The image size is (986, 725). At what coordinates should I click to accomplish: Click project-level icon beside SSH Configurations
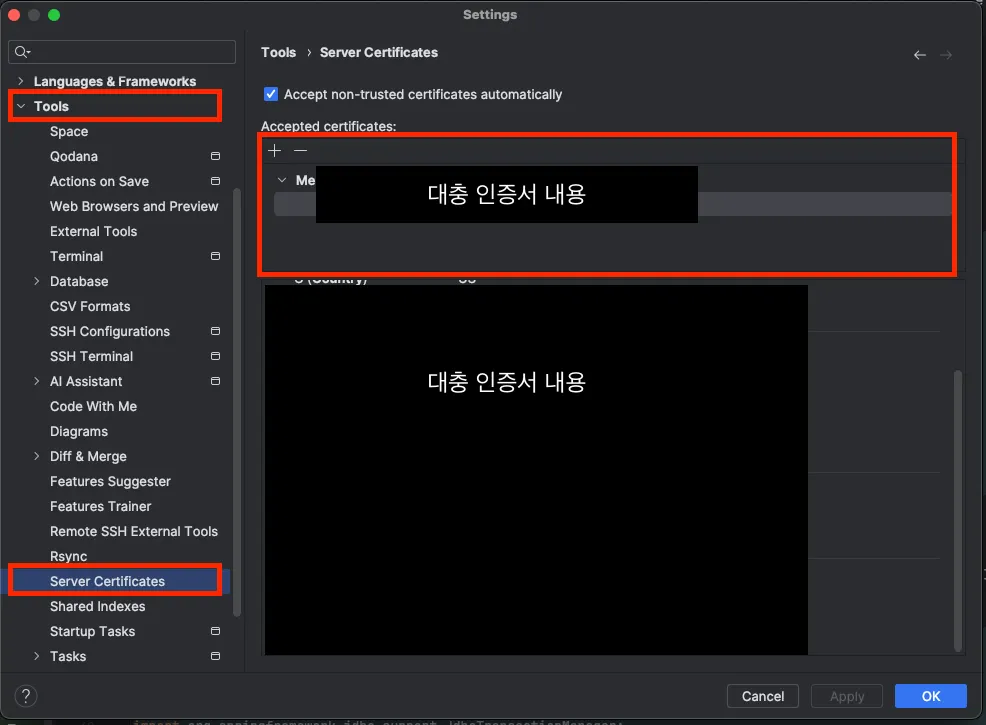pyautogui.click(x=215, y=331)
